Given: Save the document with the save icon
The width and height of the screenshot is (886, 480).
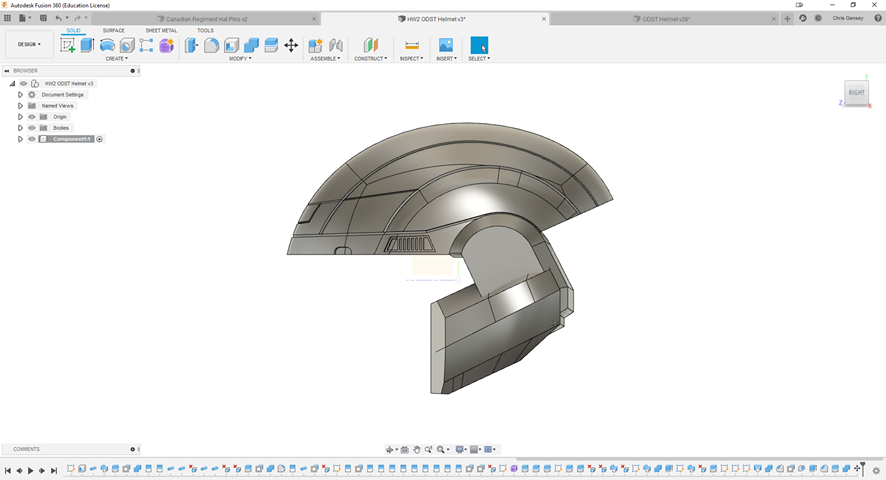Looking at the screenshot, I should pyautogui.click(x=43, y=18).
